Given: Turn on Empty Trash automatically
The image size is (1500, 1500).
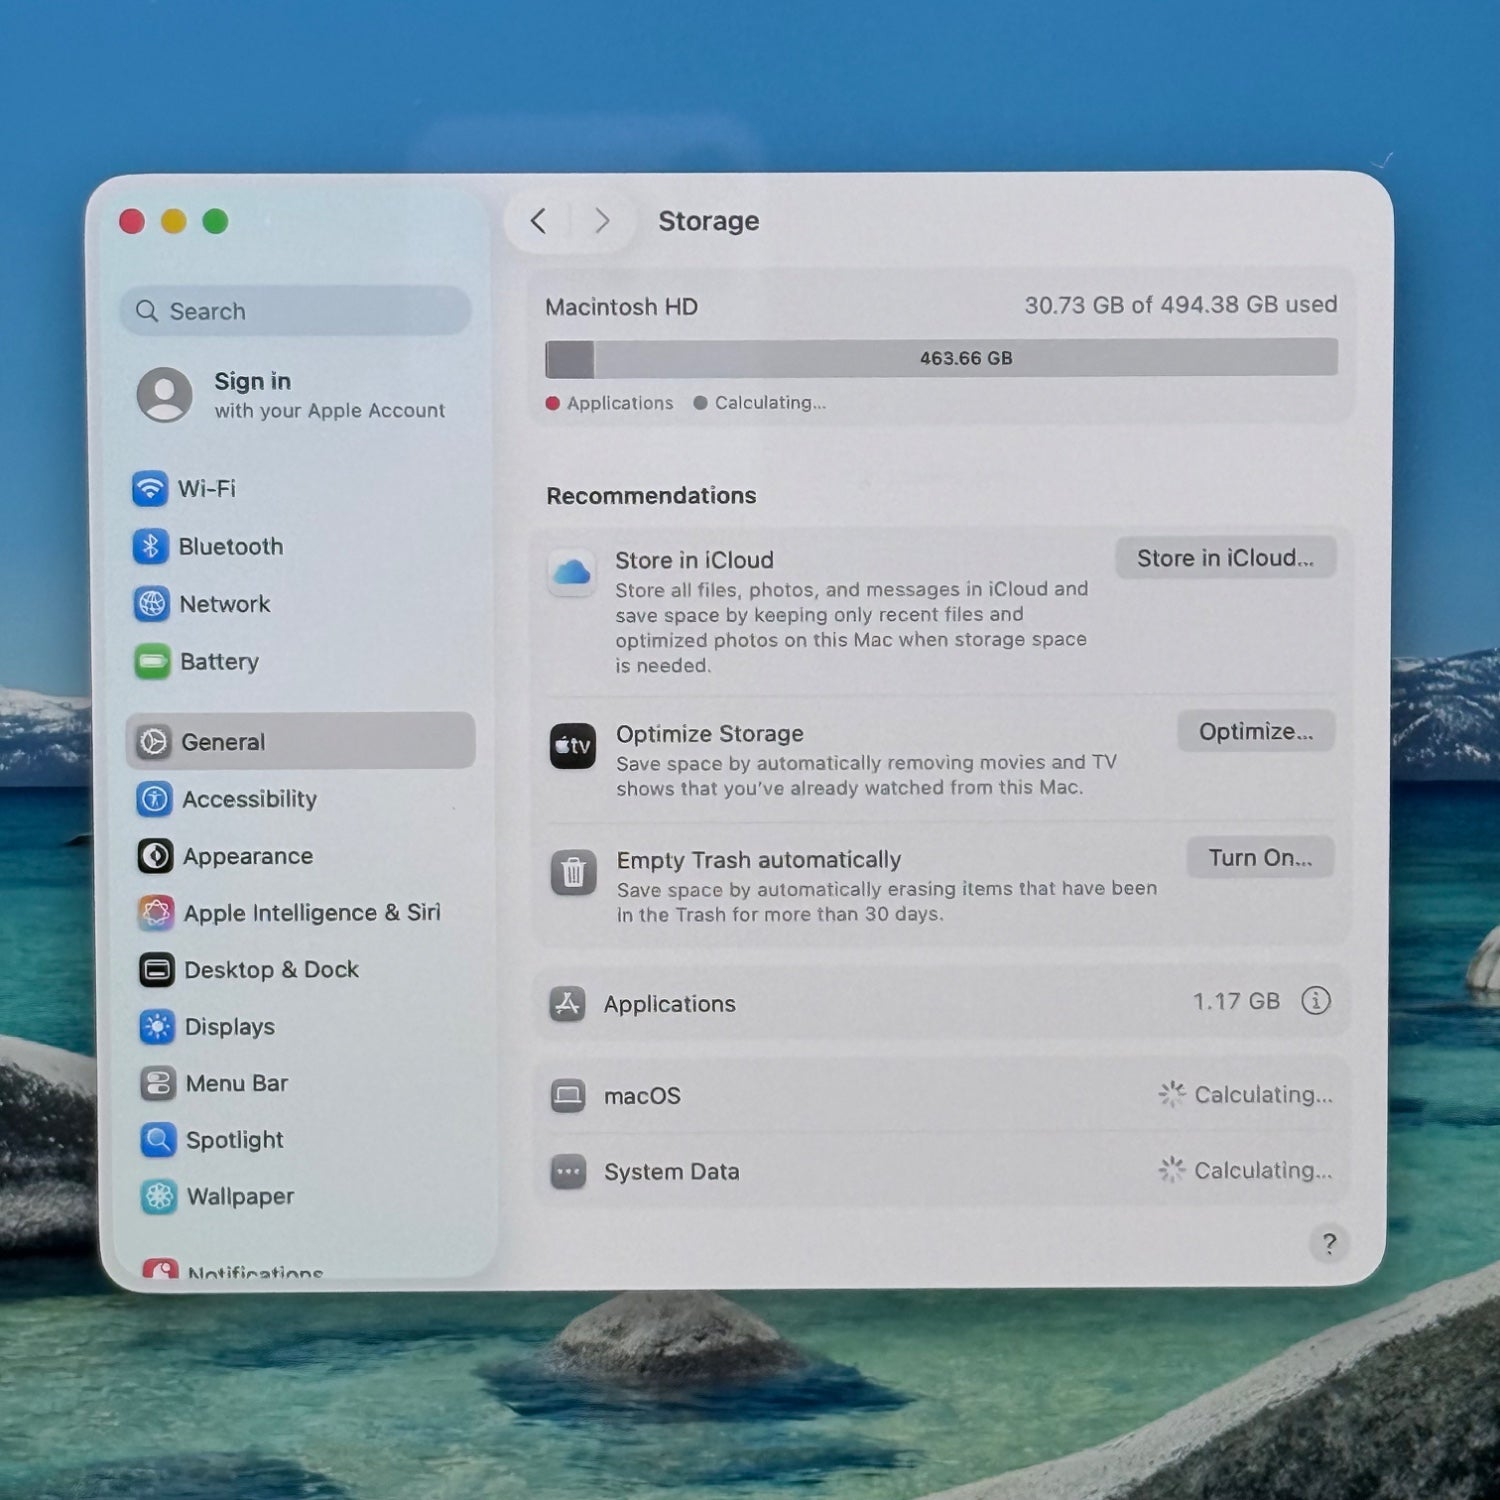Looking at the screenshot, I should (1259, 858).
